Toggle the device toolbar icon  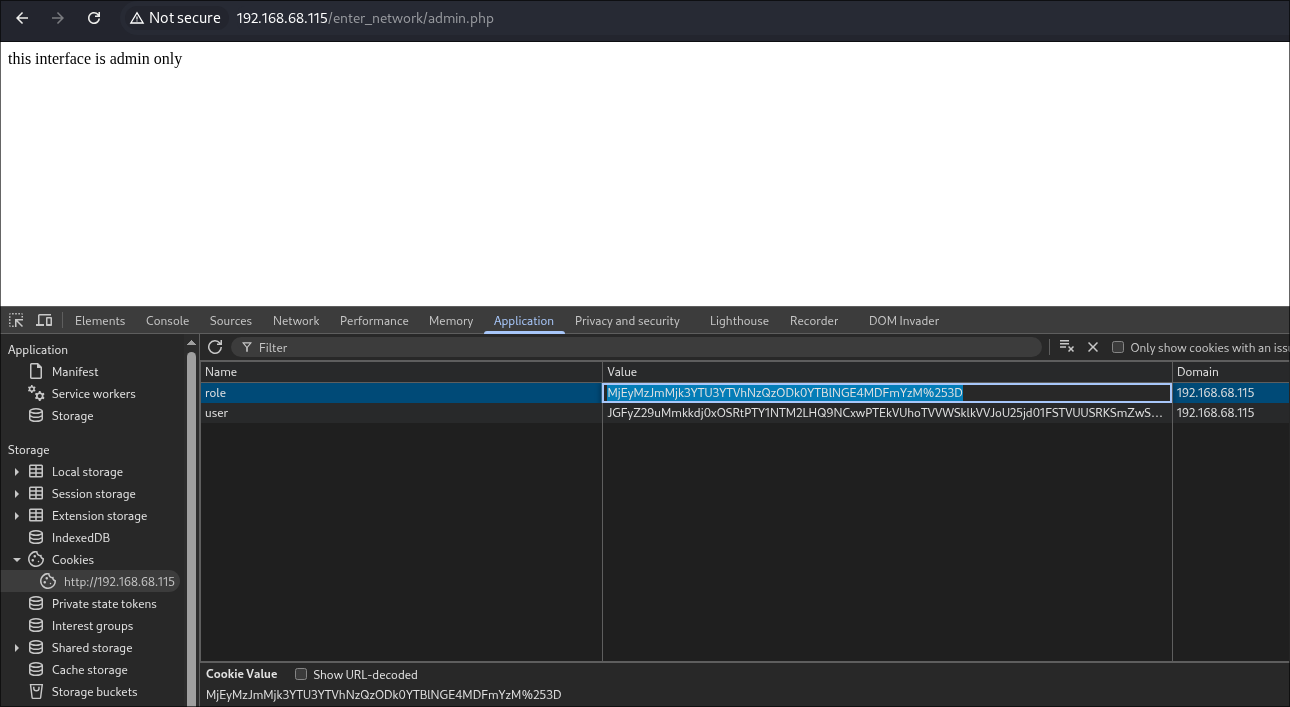[x=44, y=321]
